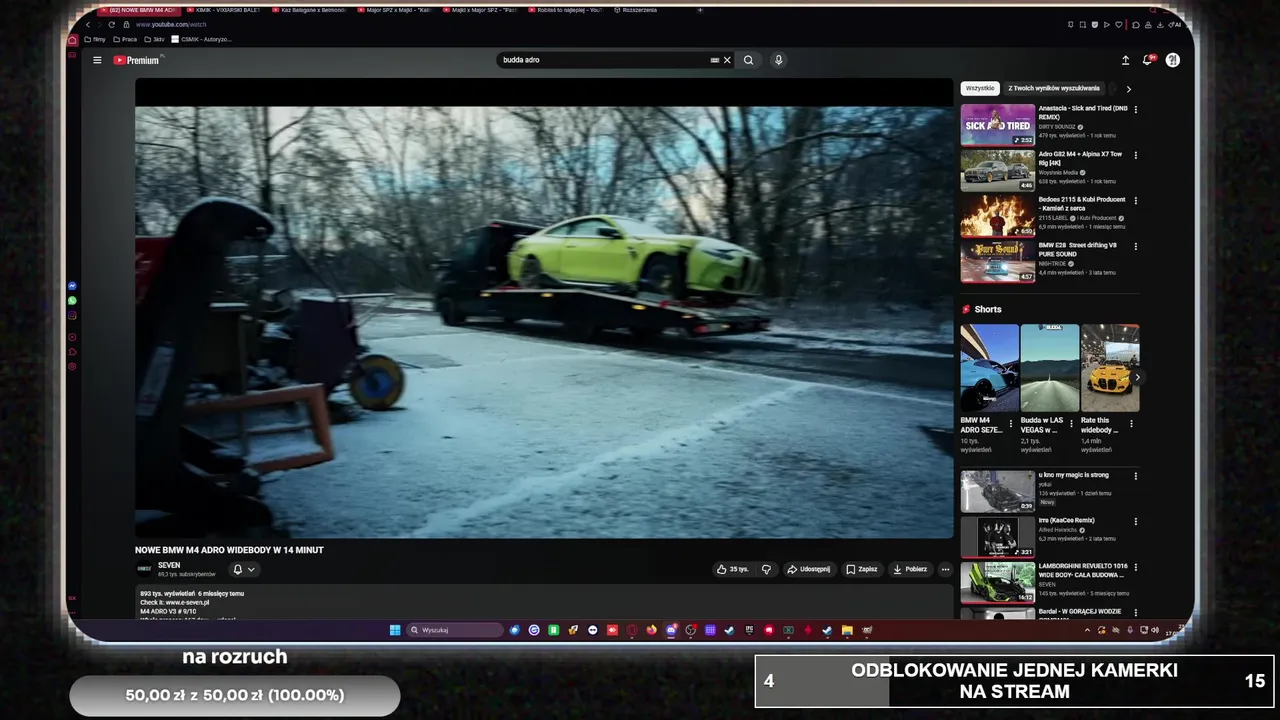Viewport: 1280px width, 720px height.
Task: Open the on-screen keyboard icon in search box
Action: point(714,60)
